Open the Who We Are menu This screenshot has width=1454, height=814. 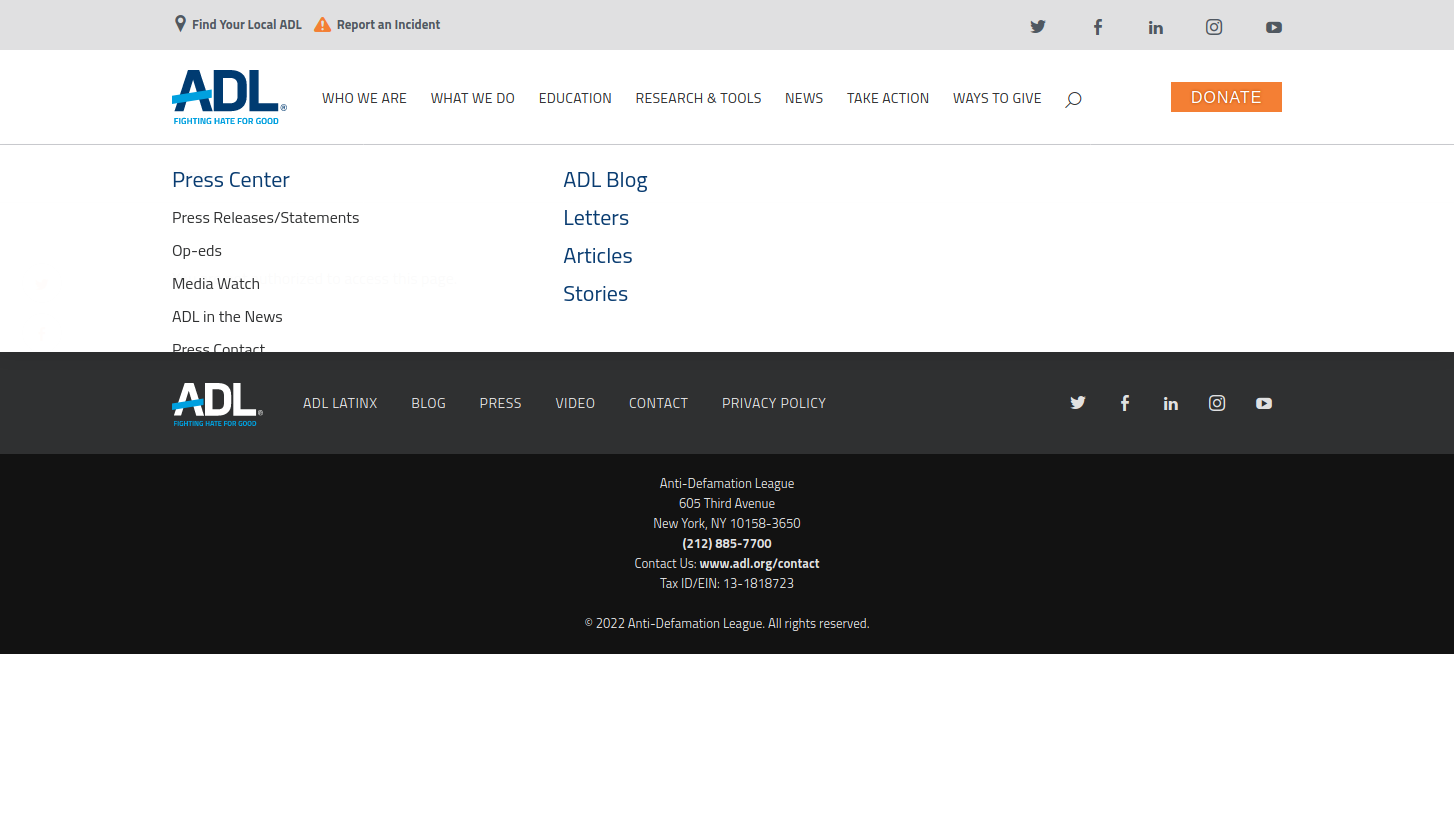pyautogui.click(x=364, y=98)
